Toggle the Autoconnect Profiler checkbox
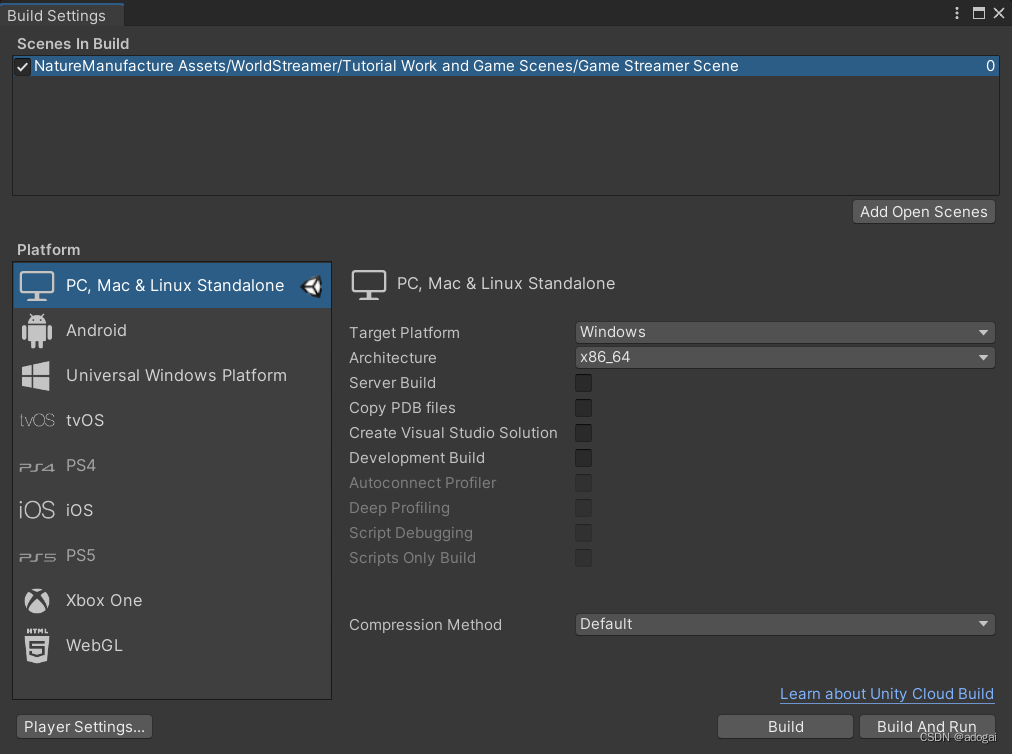The height and width of the screenshot is (754, 1012). pos(583,483)
